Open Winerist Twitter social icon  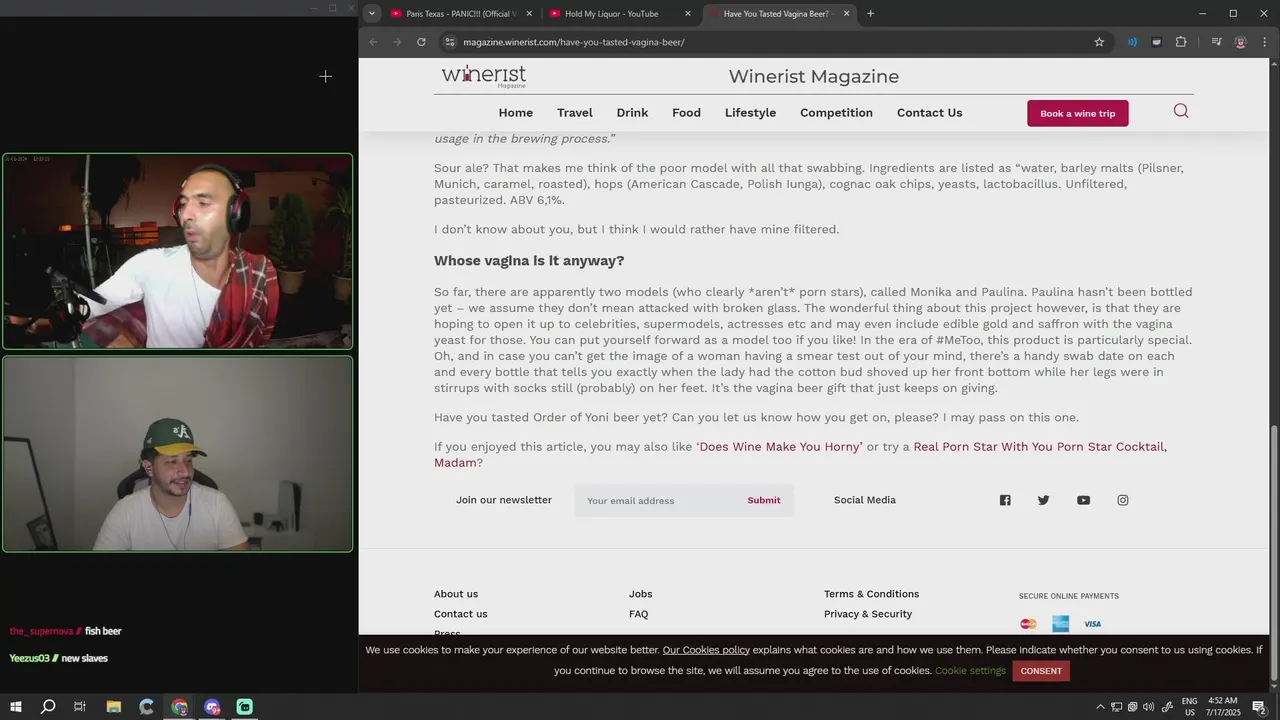click(1044, 500)
